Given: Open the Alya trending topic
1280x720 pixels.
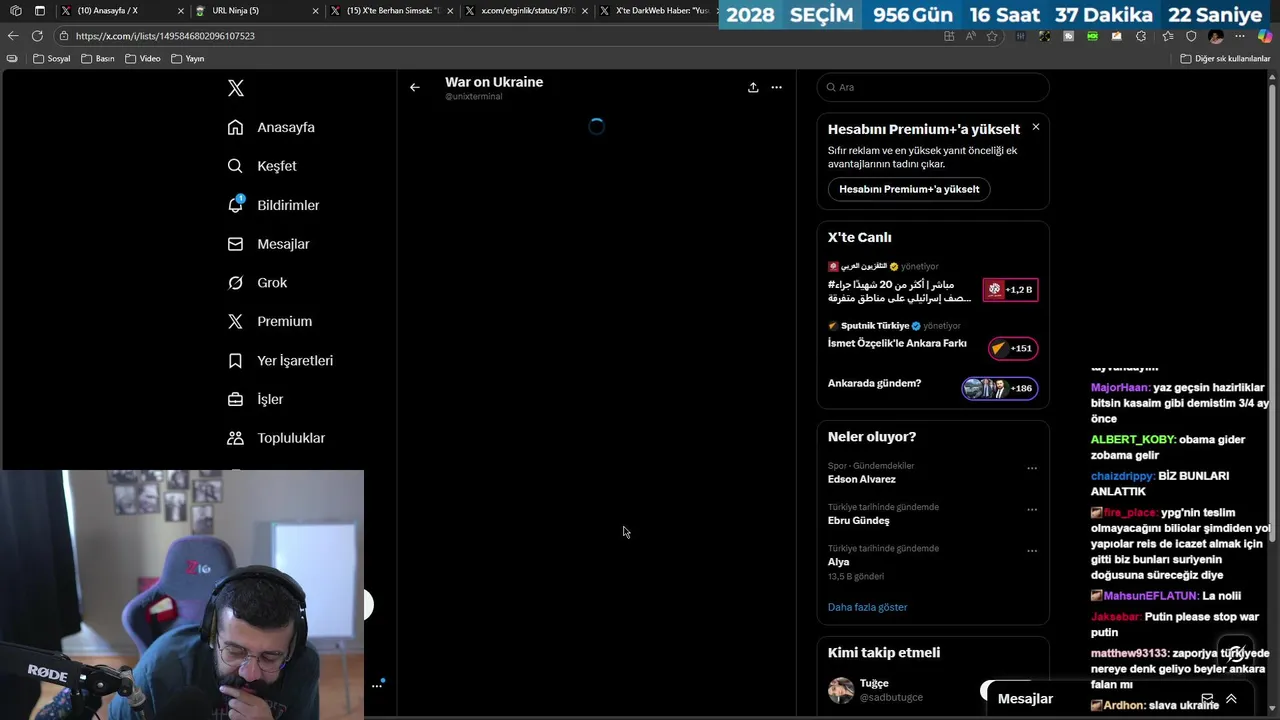Looking at the screenshot, I should [838, 562].
